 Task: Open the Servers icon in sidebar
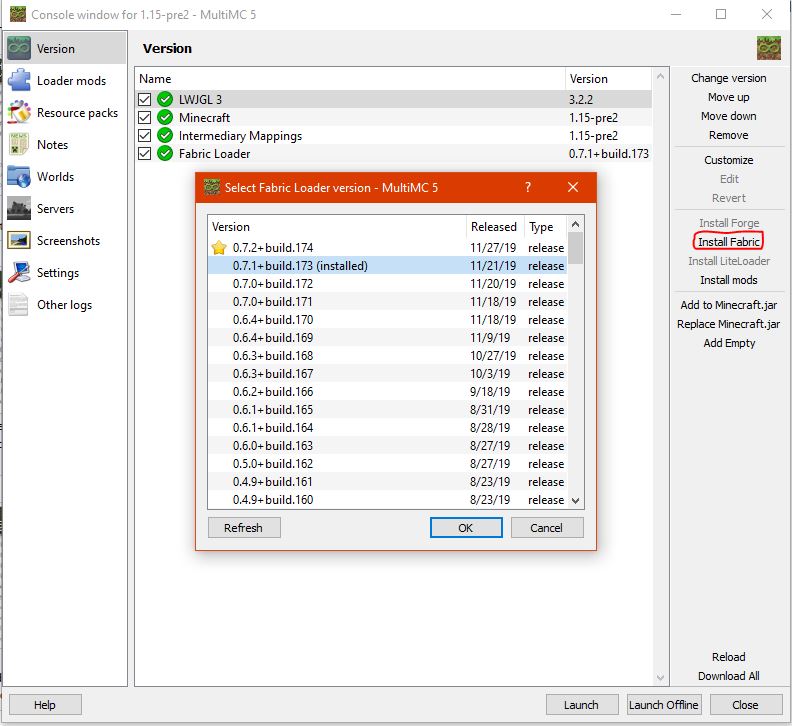pos(19,208)
